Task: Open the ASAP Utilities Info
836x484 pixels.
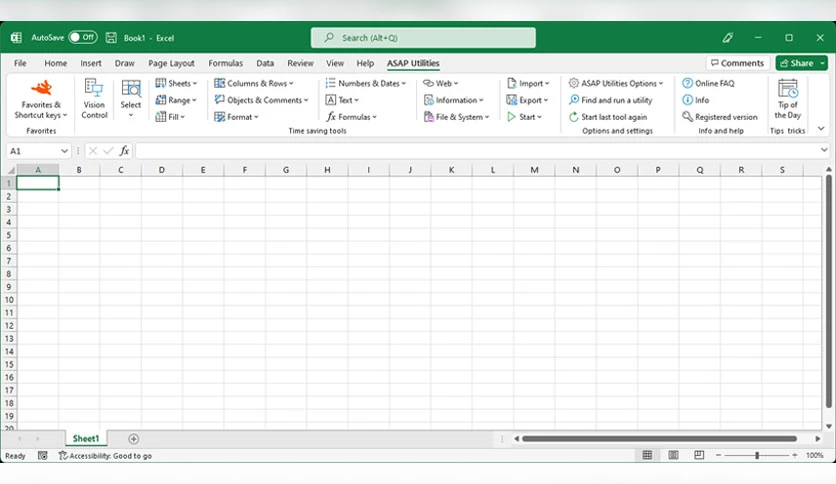Action: click(x=696, y=100)
